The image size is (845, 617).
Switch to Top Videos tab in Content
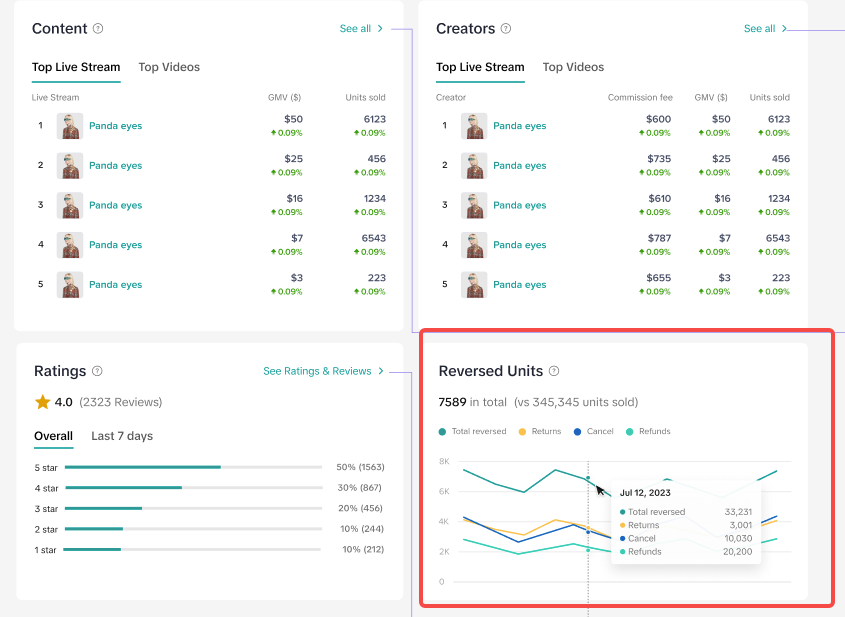coord(169,67)
